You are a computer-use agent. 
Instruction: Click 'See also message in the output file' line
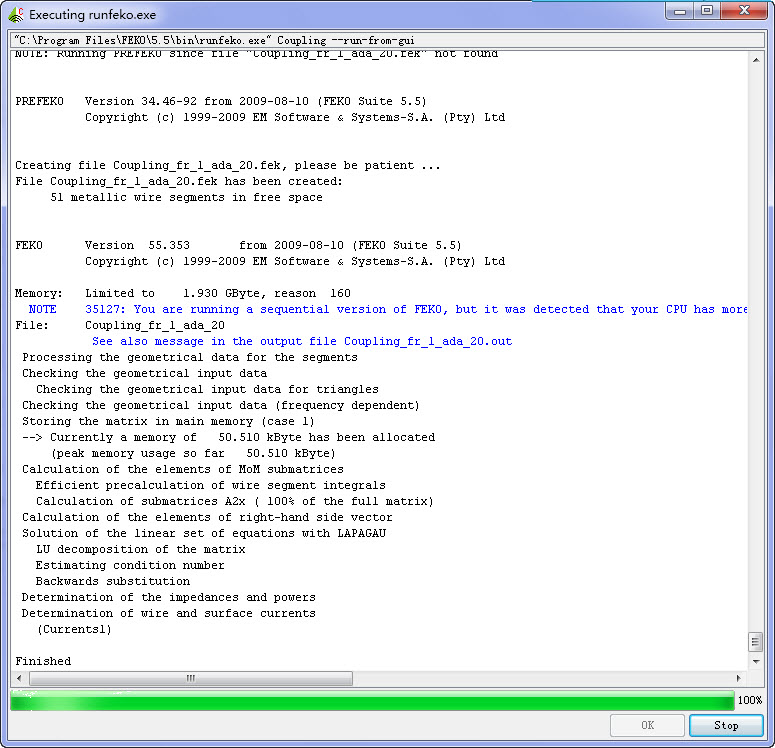301,341
